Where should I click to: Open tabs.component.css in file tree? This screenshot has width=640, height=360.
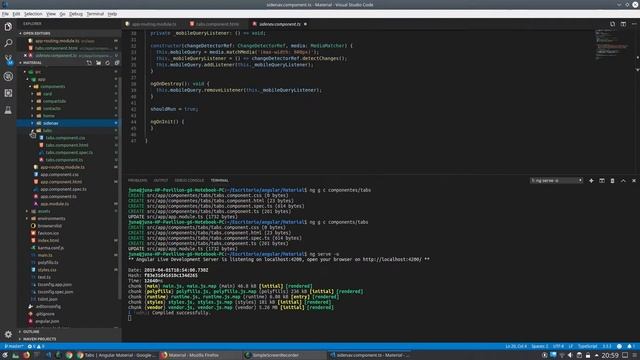pyautogui.click(x=65, y=138)
